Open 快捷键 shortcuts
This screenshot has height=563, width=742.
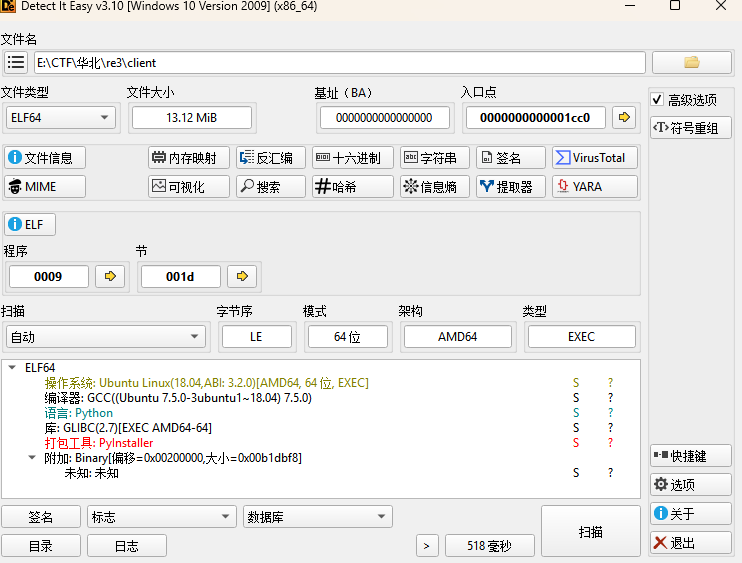coord(690,456)
